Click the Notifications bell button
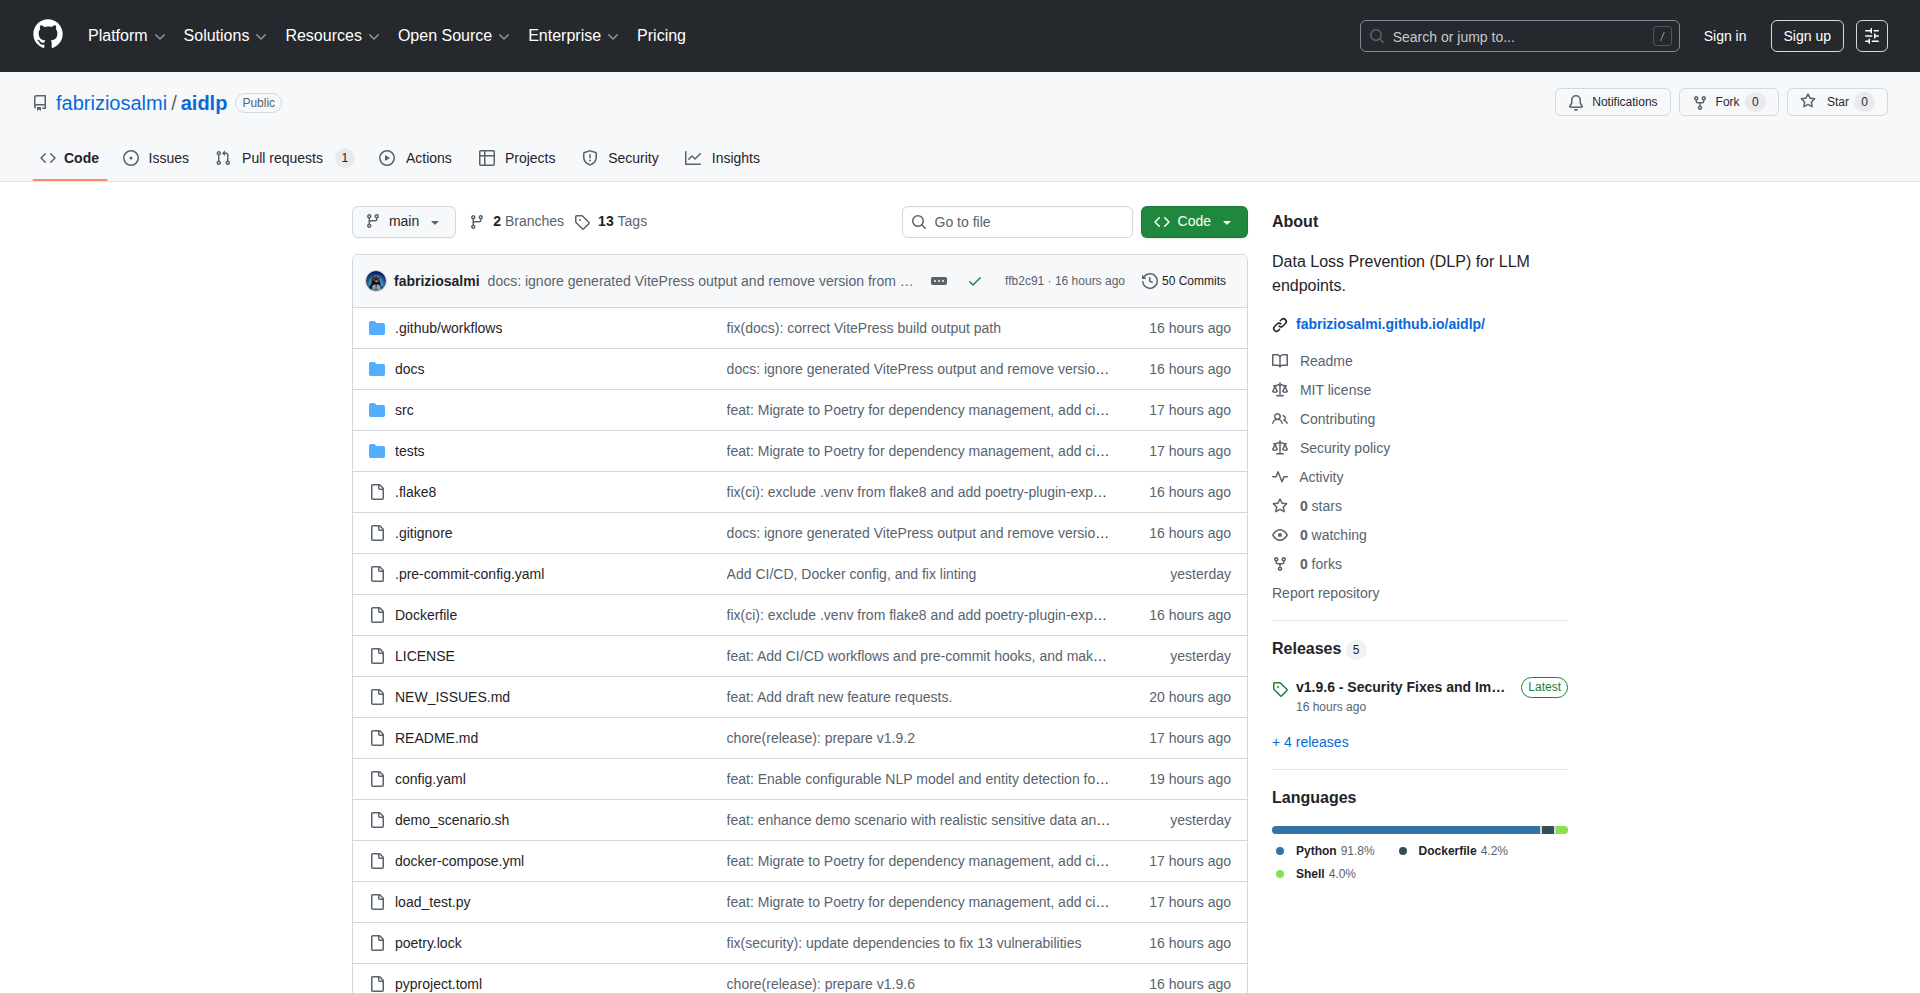The image size is (1920, 993). tap(1612, 102)
